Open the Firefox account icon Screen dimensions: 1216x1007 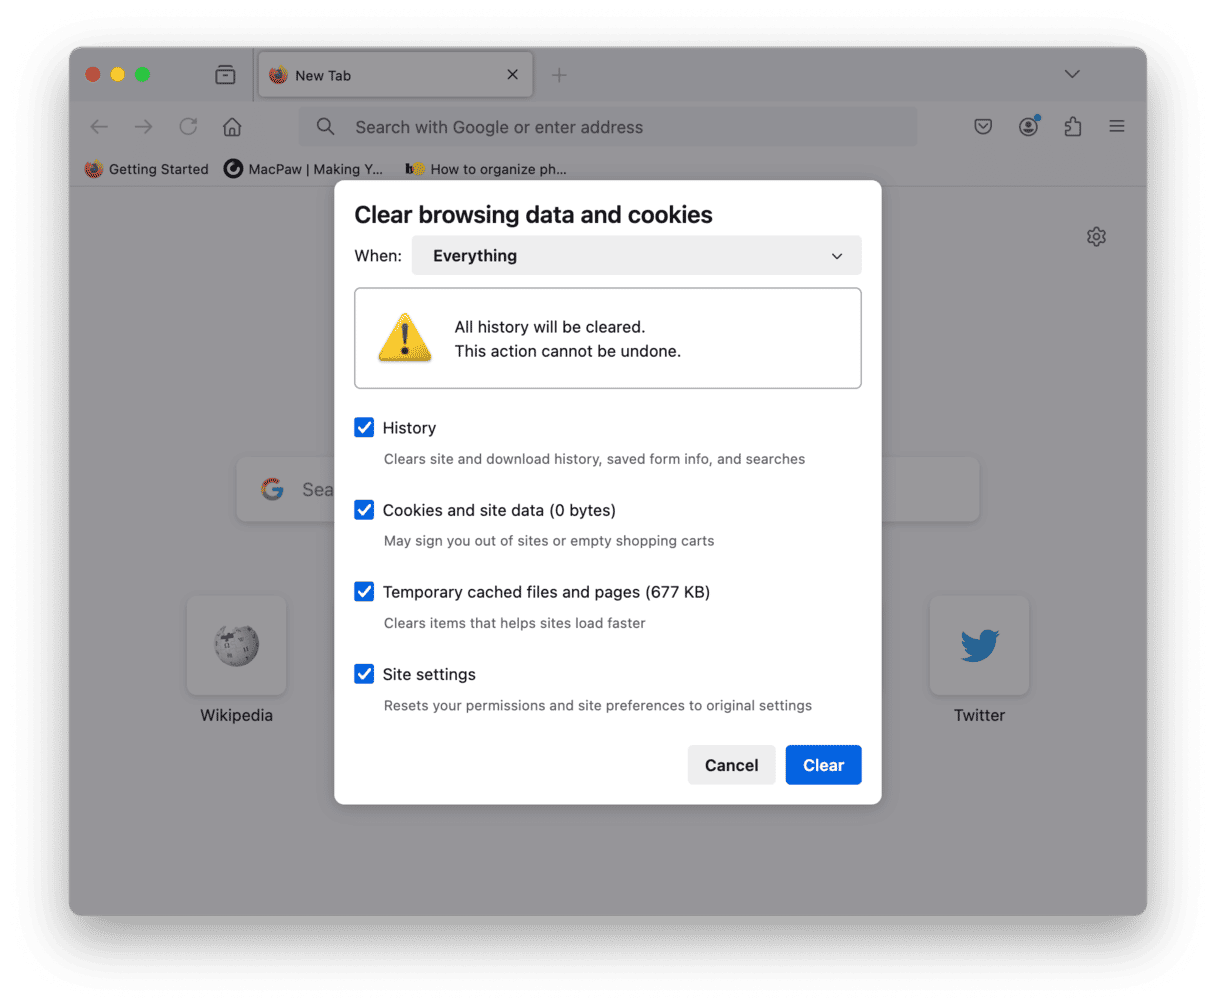pos(1028,127)
